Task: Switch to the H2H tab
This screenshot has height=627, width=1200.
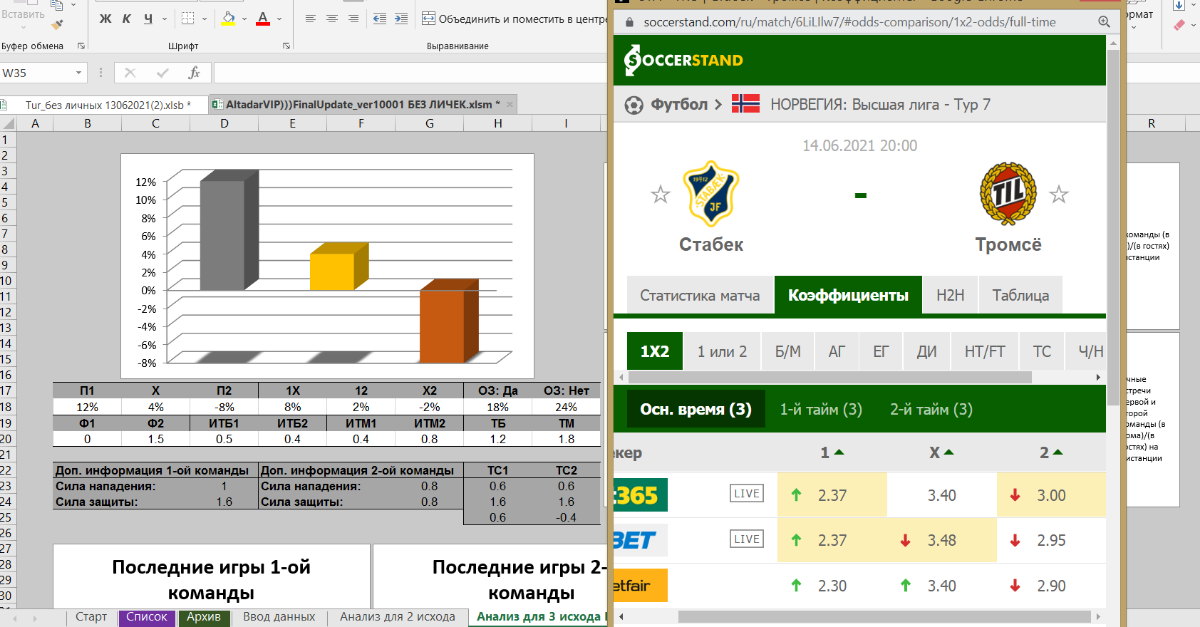Action: click(x=950, y=295)
